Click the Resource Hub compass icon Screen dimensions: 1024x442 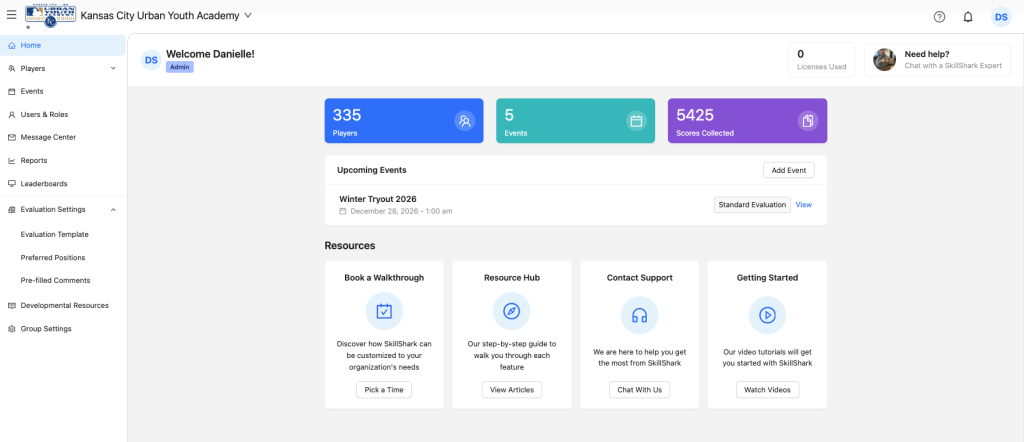512,312
